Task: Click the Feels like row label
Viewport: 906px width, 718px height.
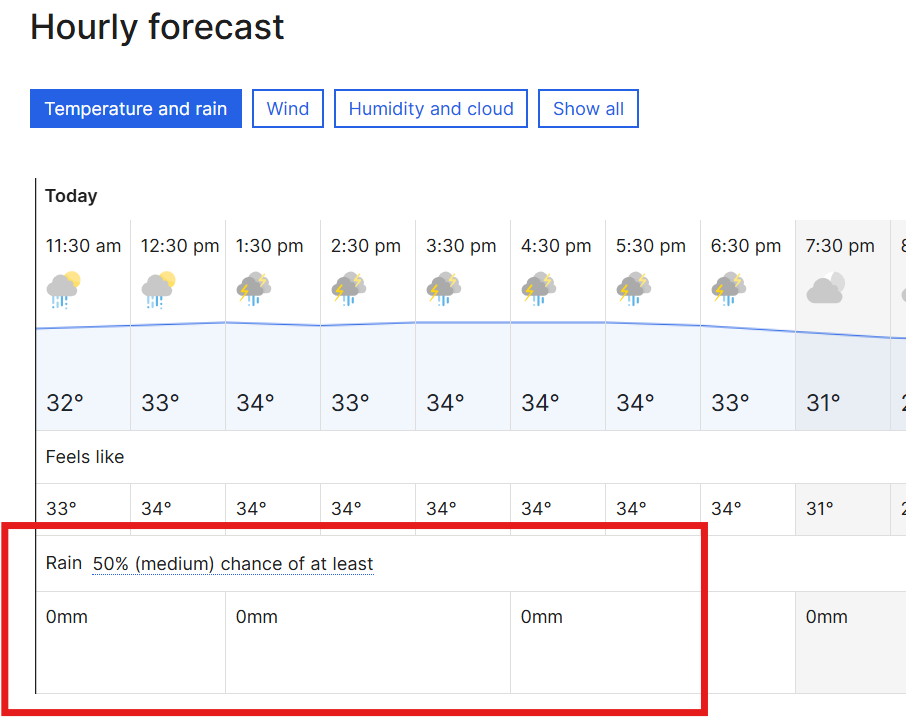Action: (85, 457)
